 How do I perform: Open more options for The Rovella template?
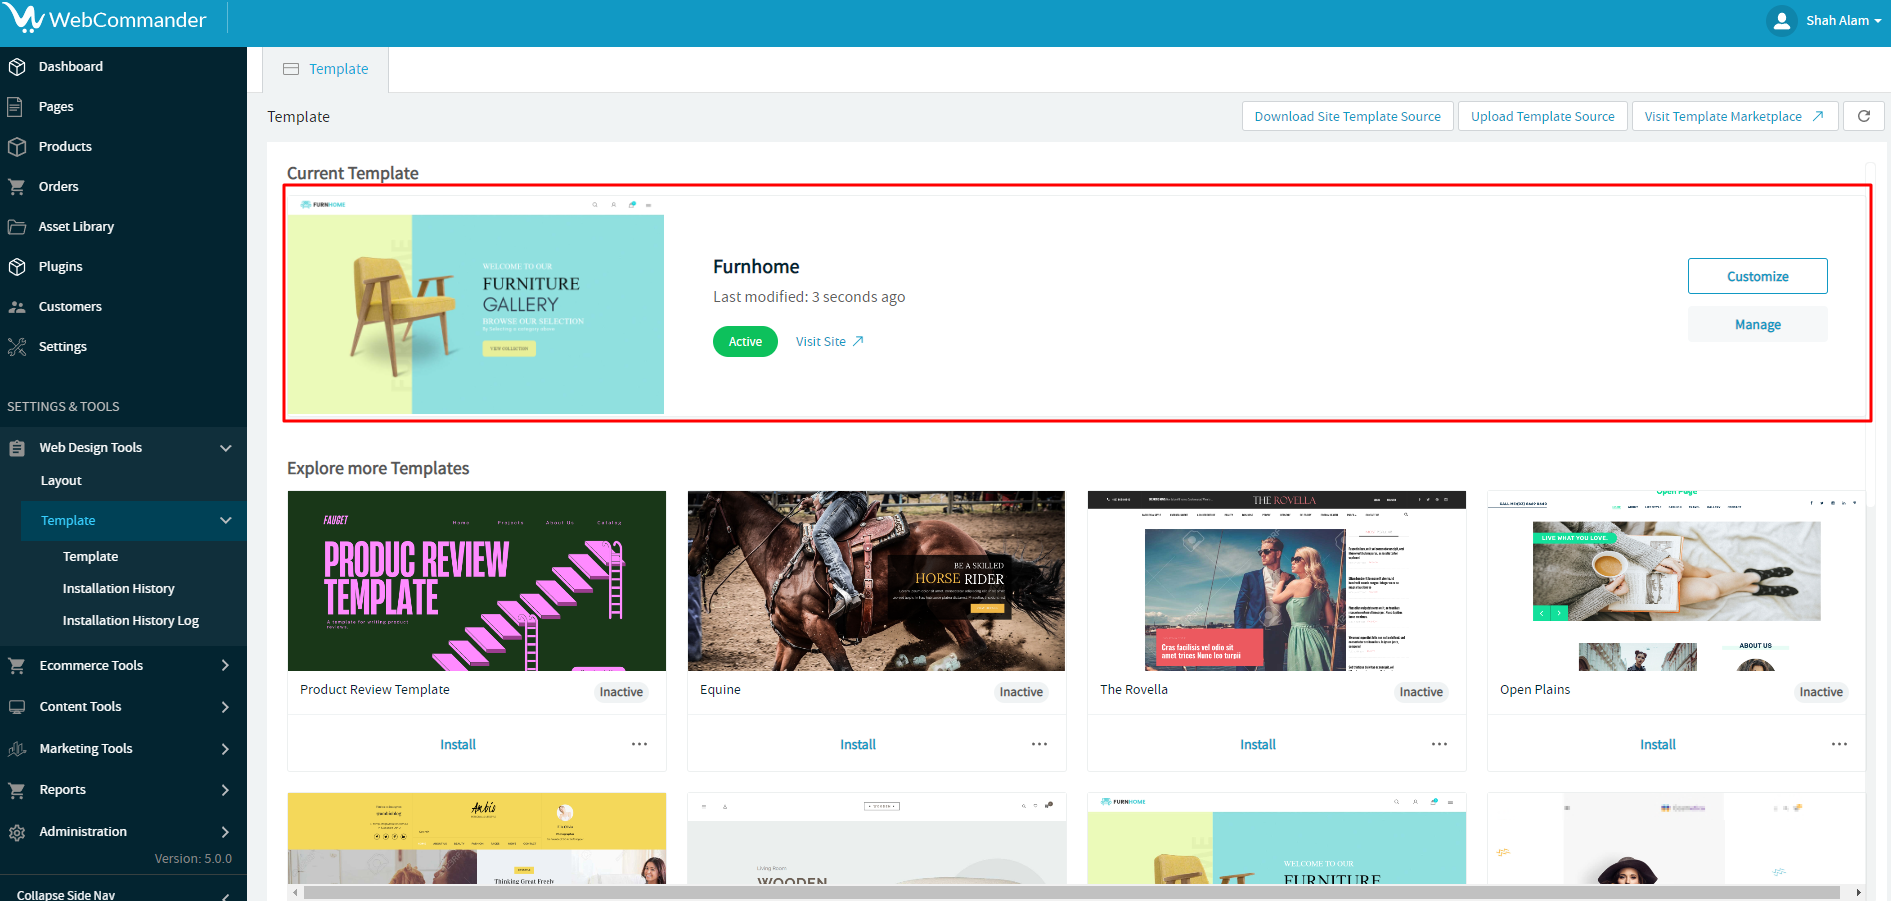tap(1439, 744)
